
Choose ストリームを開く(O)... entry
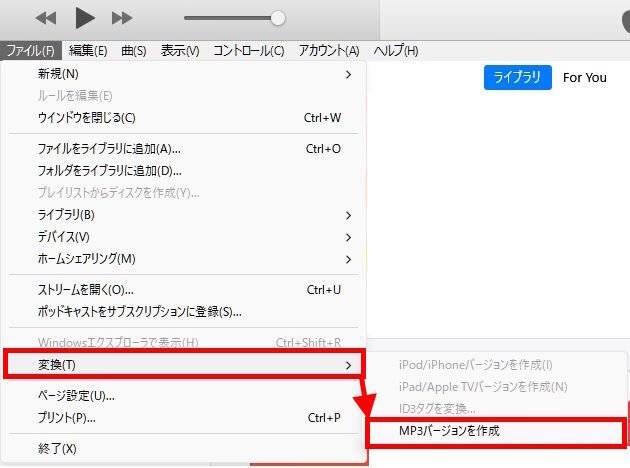(x=184, y=290)
